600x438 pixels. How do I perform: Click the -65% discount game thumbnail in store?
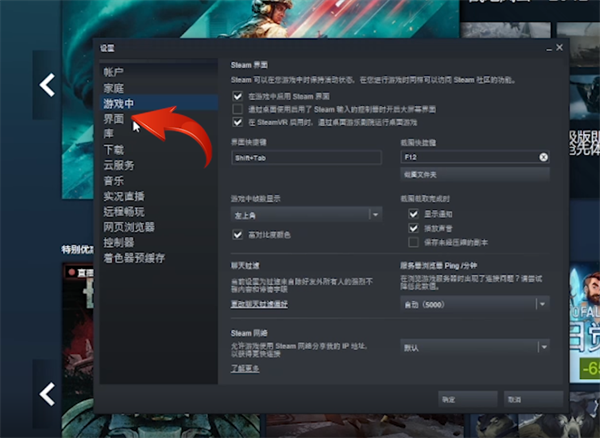(x=585, y=323)
